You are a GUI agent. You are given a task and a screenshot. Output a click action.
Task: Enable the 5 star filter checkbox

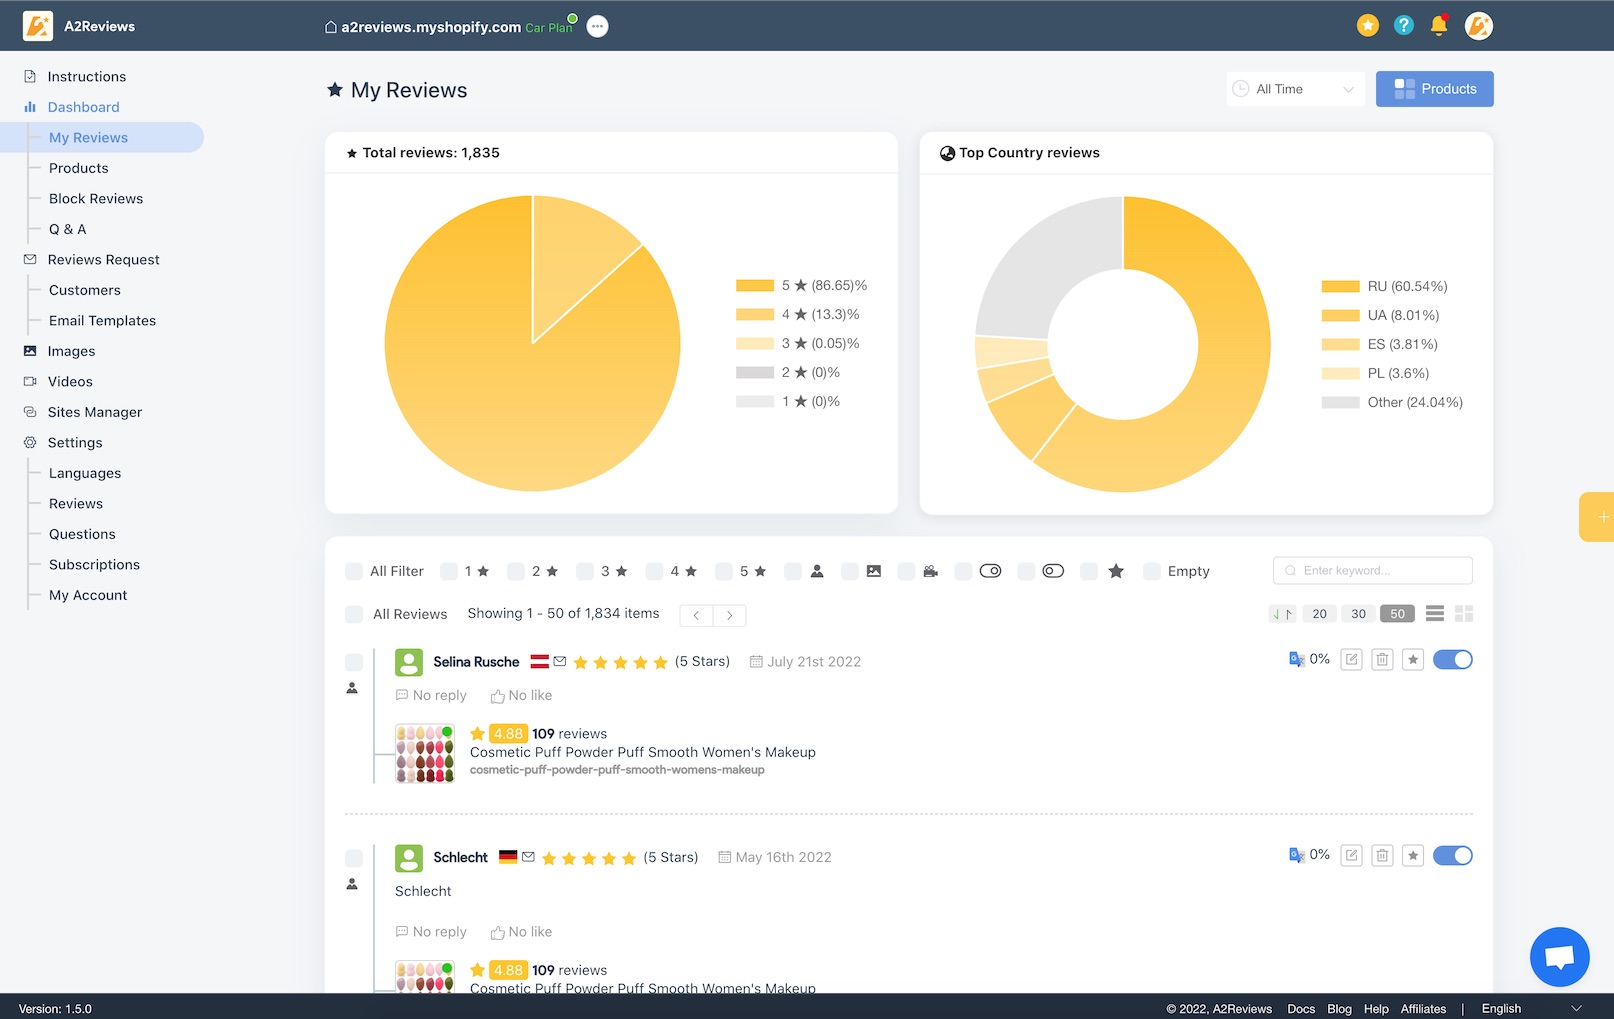click(x=724, y=572)
